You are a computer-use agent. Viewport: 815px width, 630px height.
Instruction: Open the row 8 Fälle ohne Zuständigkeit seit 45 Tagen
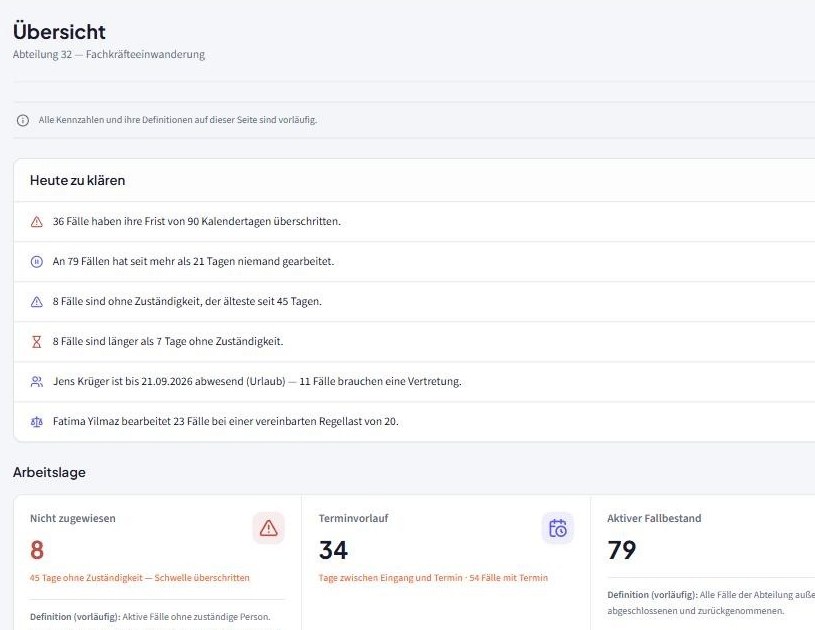[x=414, y=301]
